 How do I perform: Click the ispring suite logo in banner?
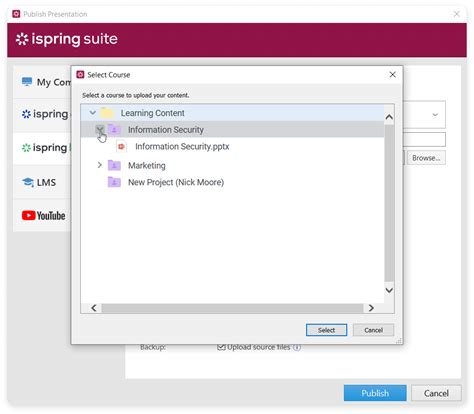click(67, 39)
